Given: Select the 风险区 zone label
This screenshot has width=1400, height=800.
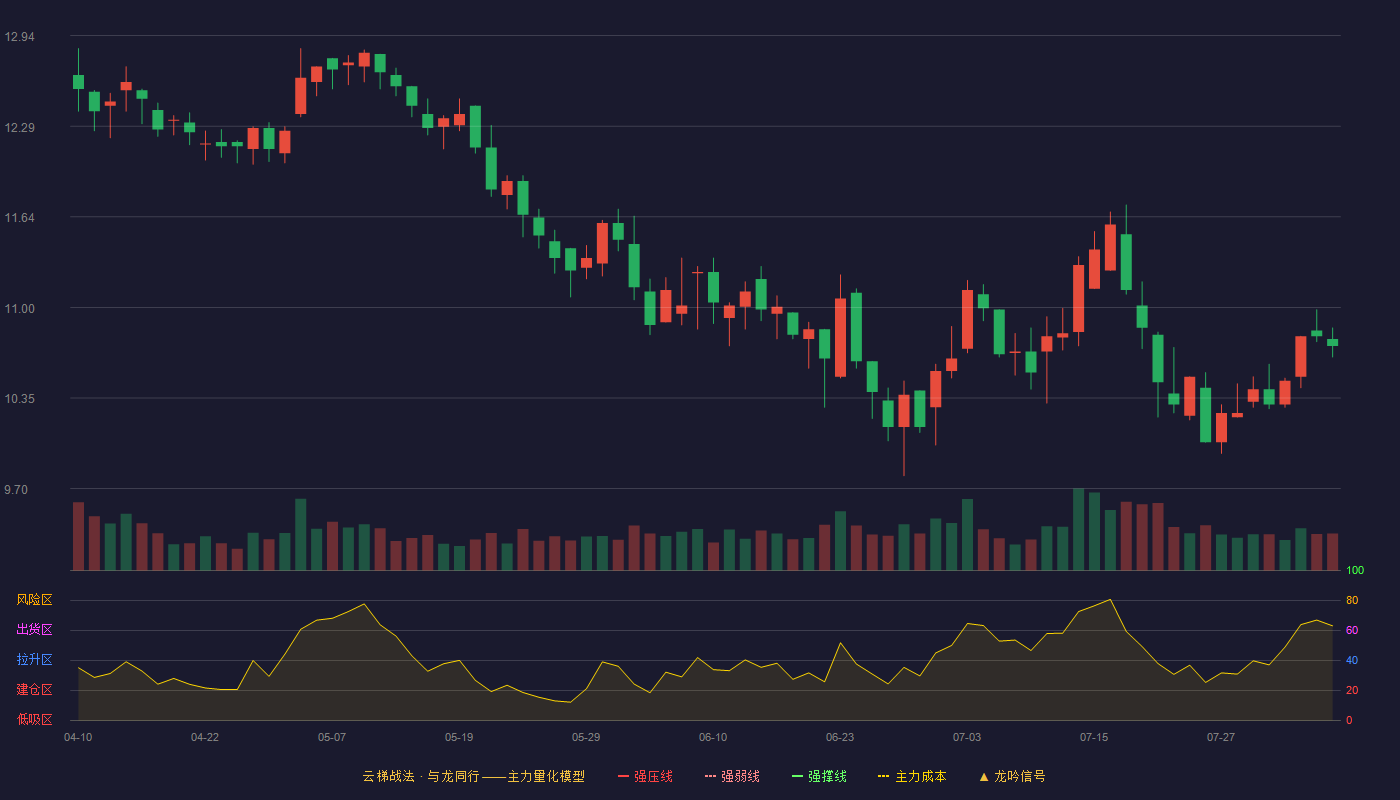Looking at the screenshot, I should click(x=35, y=600).
